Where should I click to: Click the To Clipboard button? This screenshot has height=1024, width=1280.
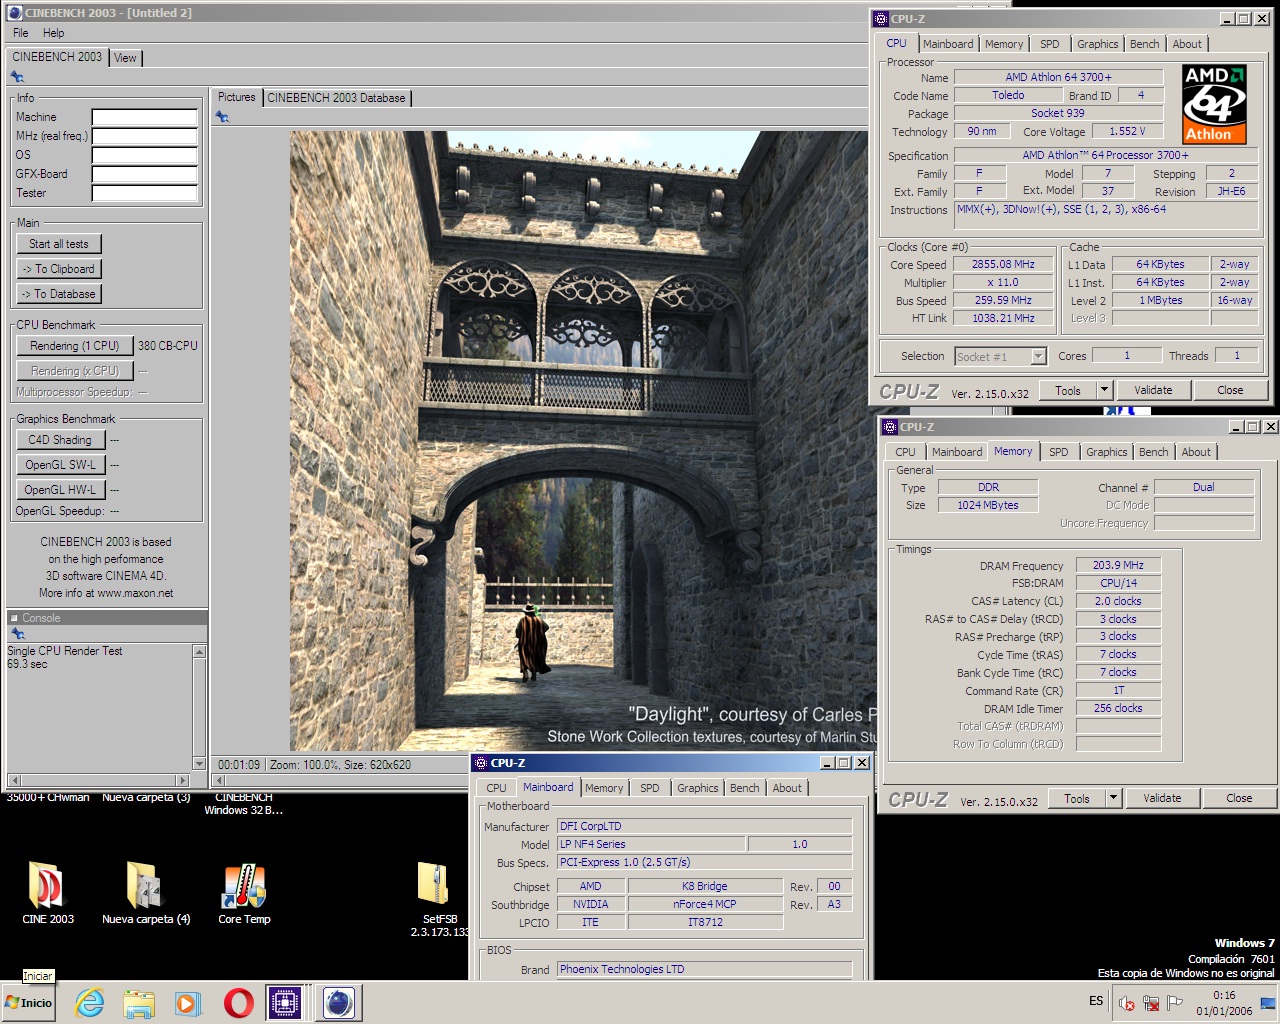[59, 269]
